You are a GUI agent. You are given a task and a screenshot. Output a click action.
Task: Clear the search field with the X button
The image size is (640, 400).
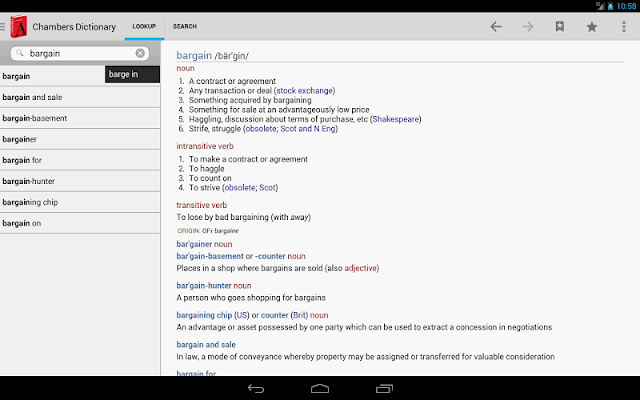click(x=140, y=53)
